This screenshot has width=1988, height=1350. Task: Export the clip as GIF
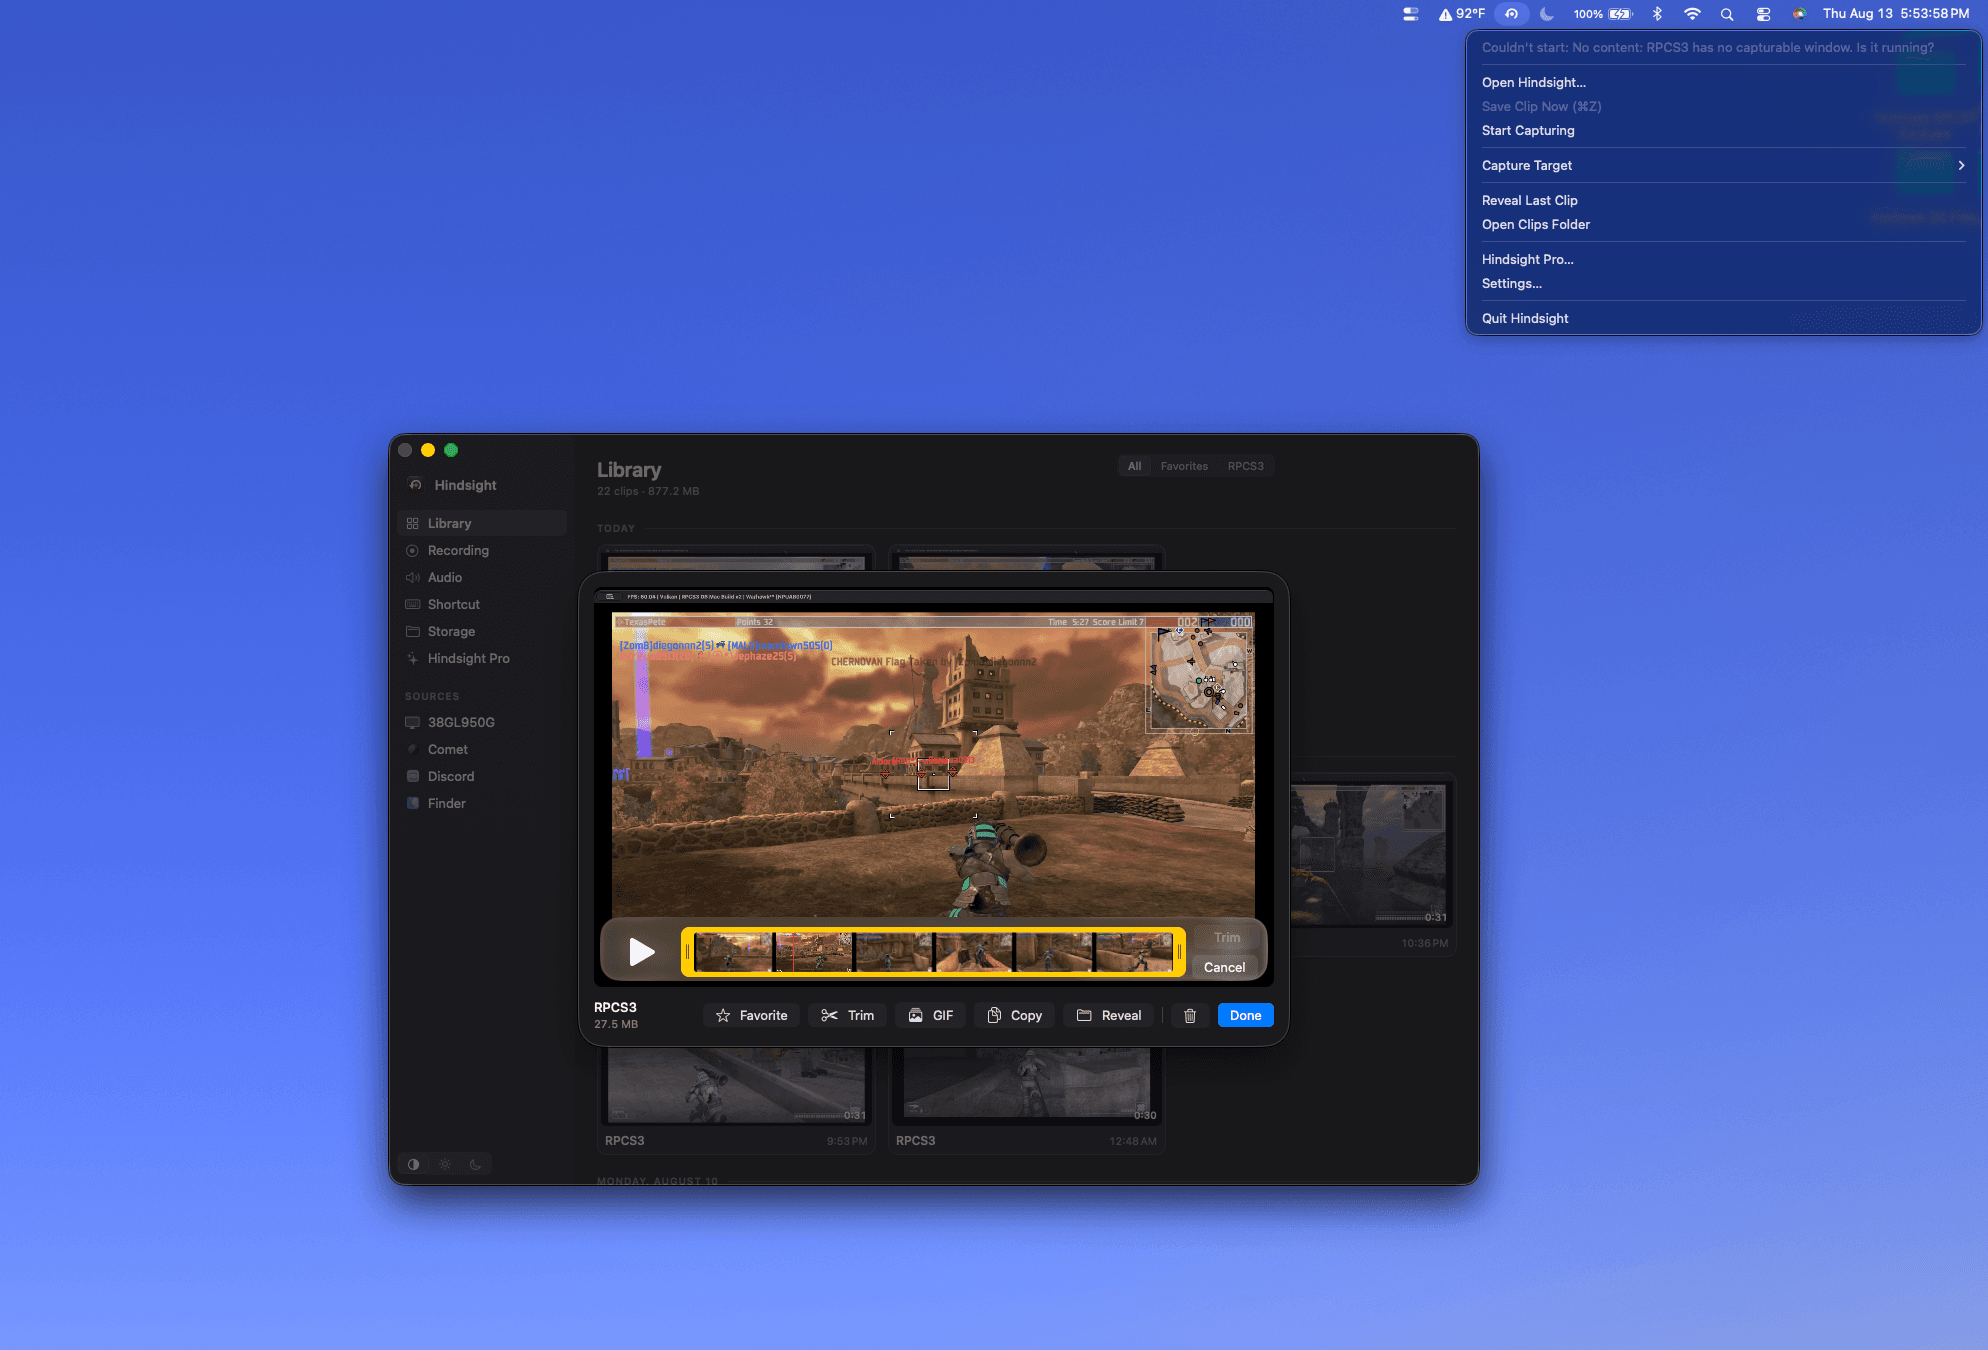coord(930,1015)
